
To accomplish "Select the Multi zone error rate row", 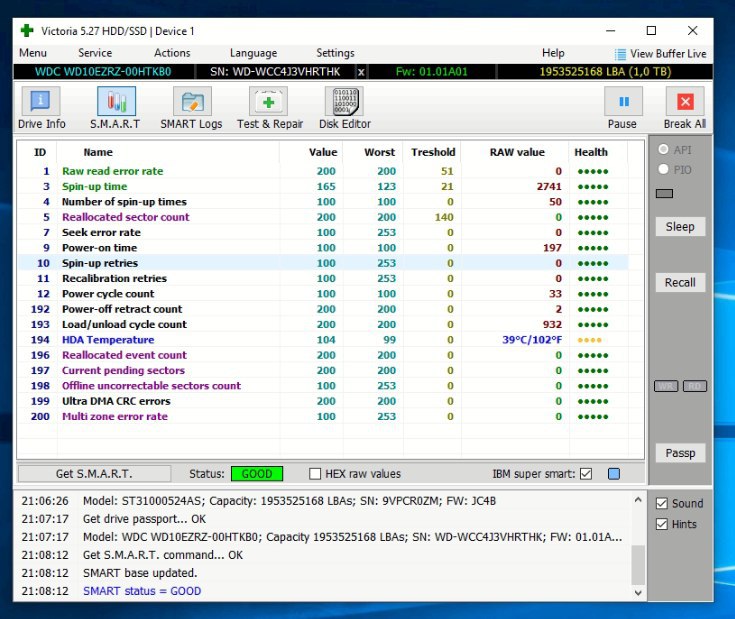I will pyautogui.click(x=323, y=417).
